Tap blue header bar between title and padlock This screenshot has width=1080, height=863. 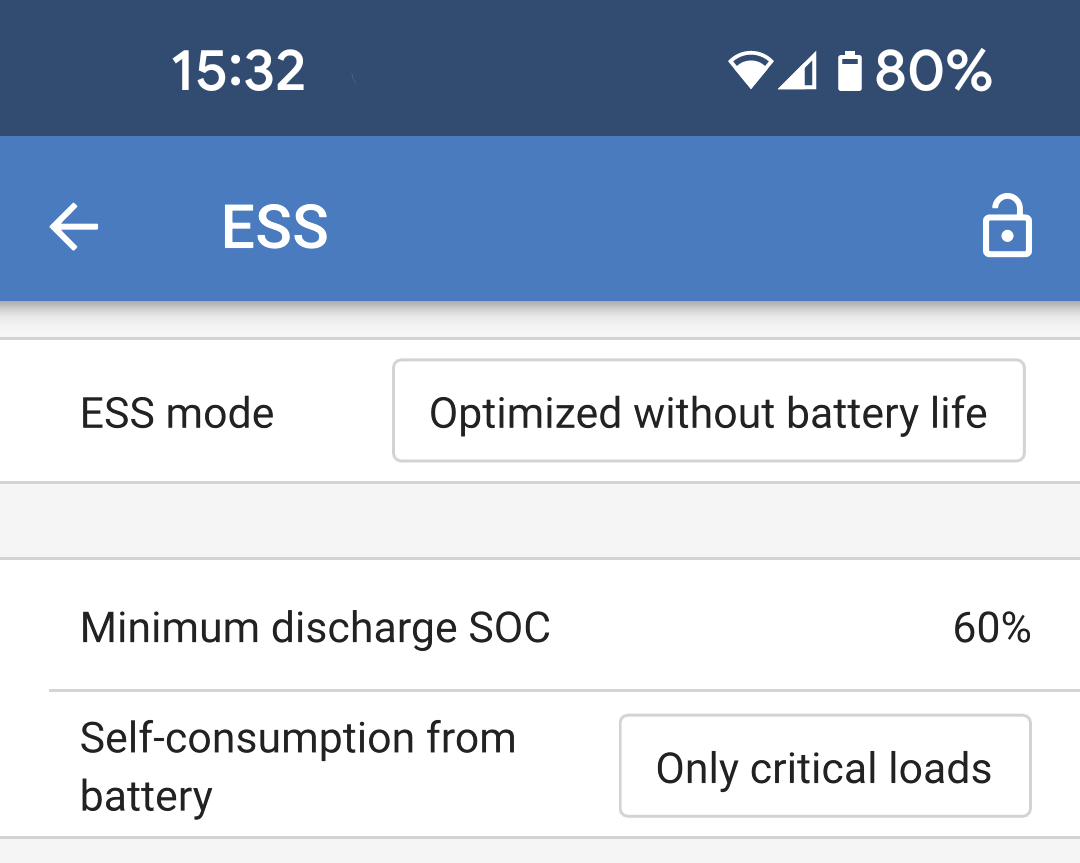tap(650, 228)
